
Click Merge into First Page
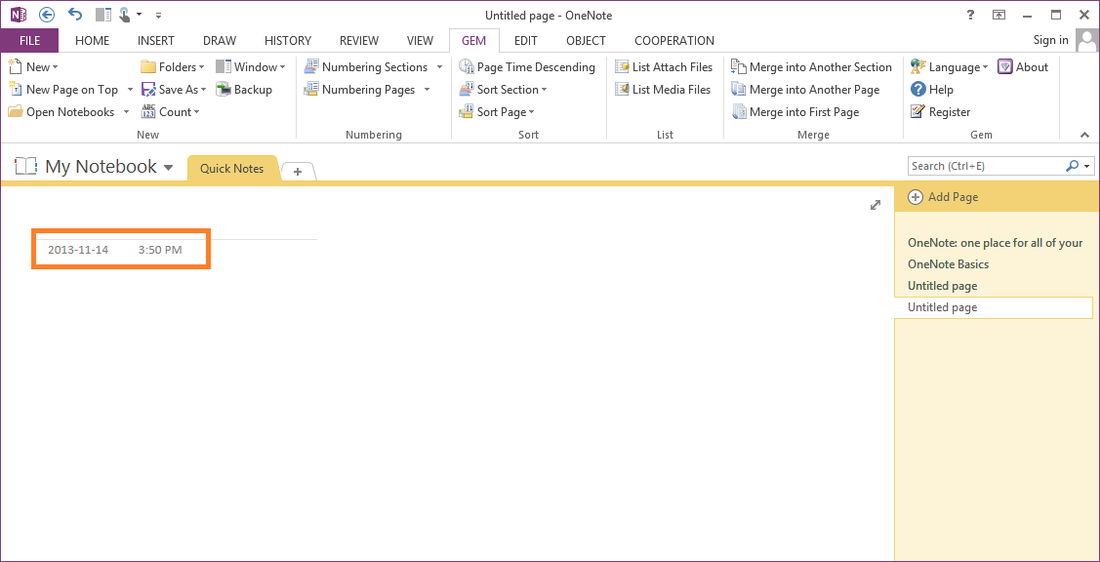(796, 112)
